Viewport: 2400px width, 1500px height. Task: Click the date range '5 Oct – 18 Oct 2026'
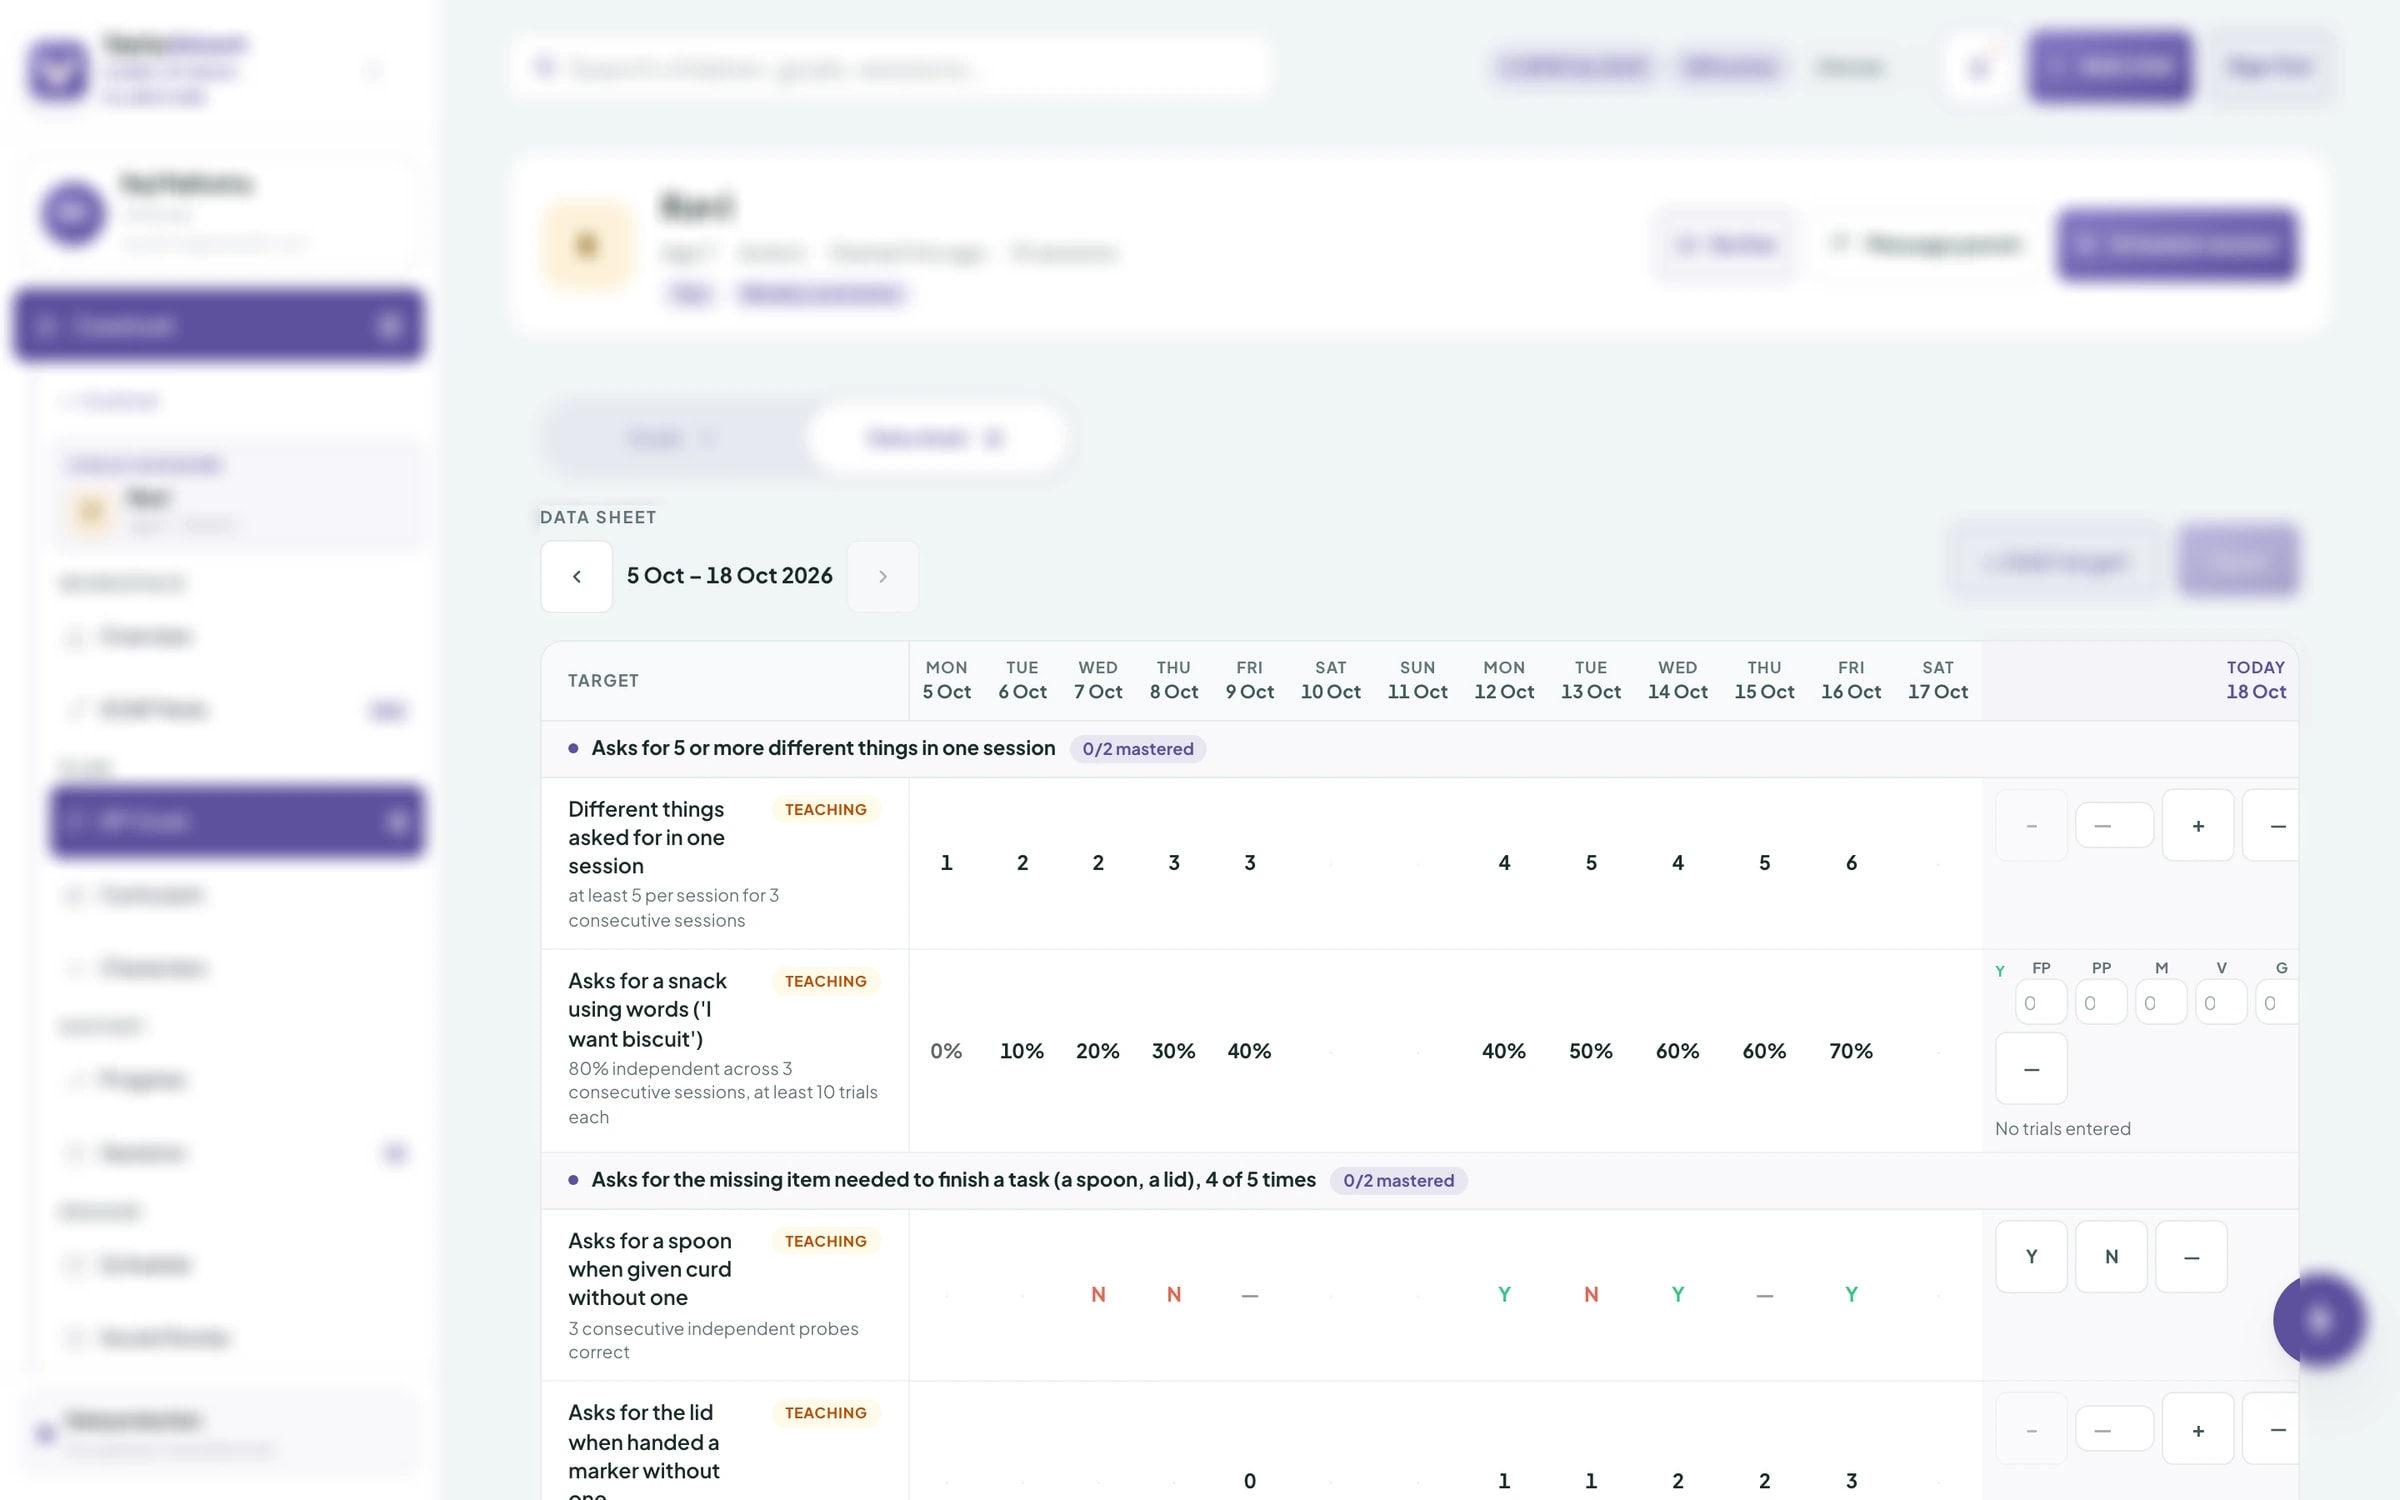729,576
